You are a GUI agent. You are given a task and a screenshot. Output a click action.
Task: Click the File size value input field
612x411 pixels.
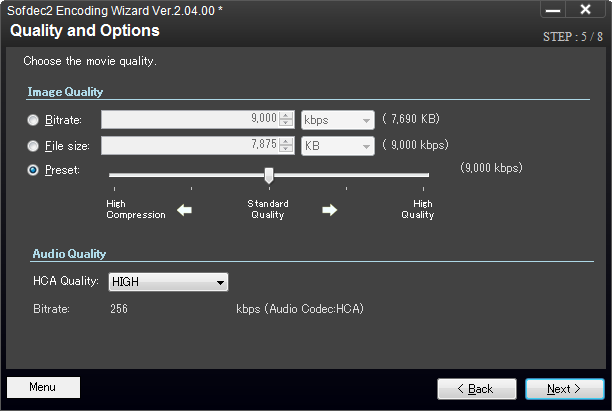coord(190,146)
